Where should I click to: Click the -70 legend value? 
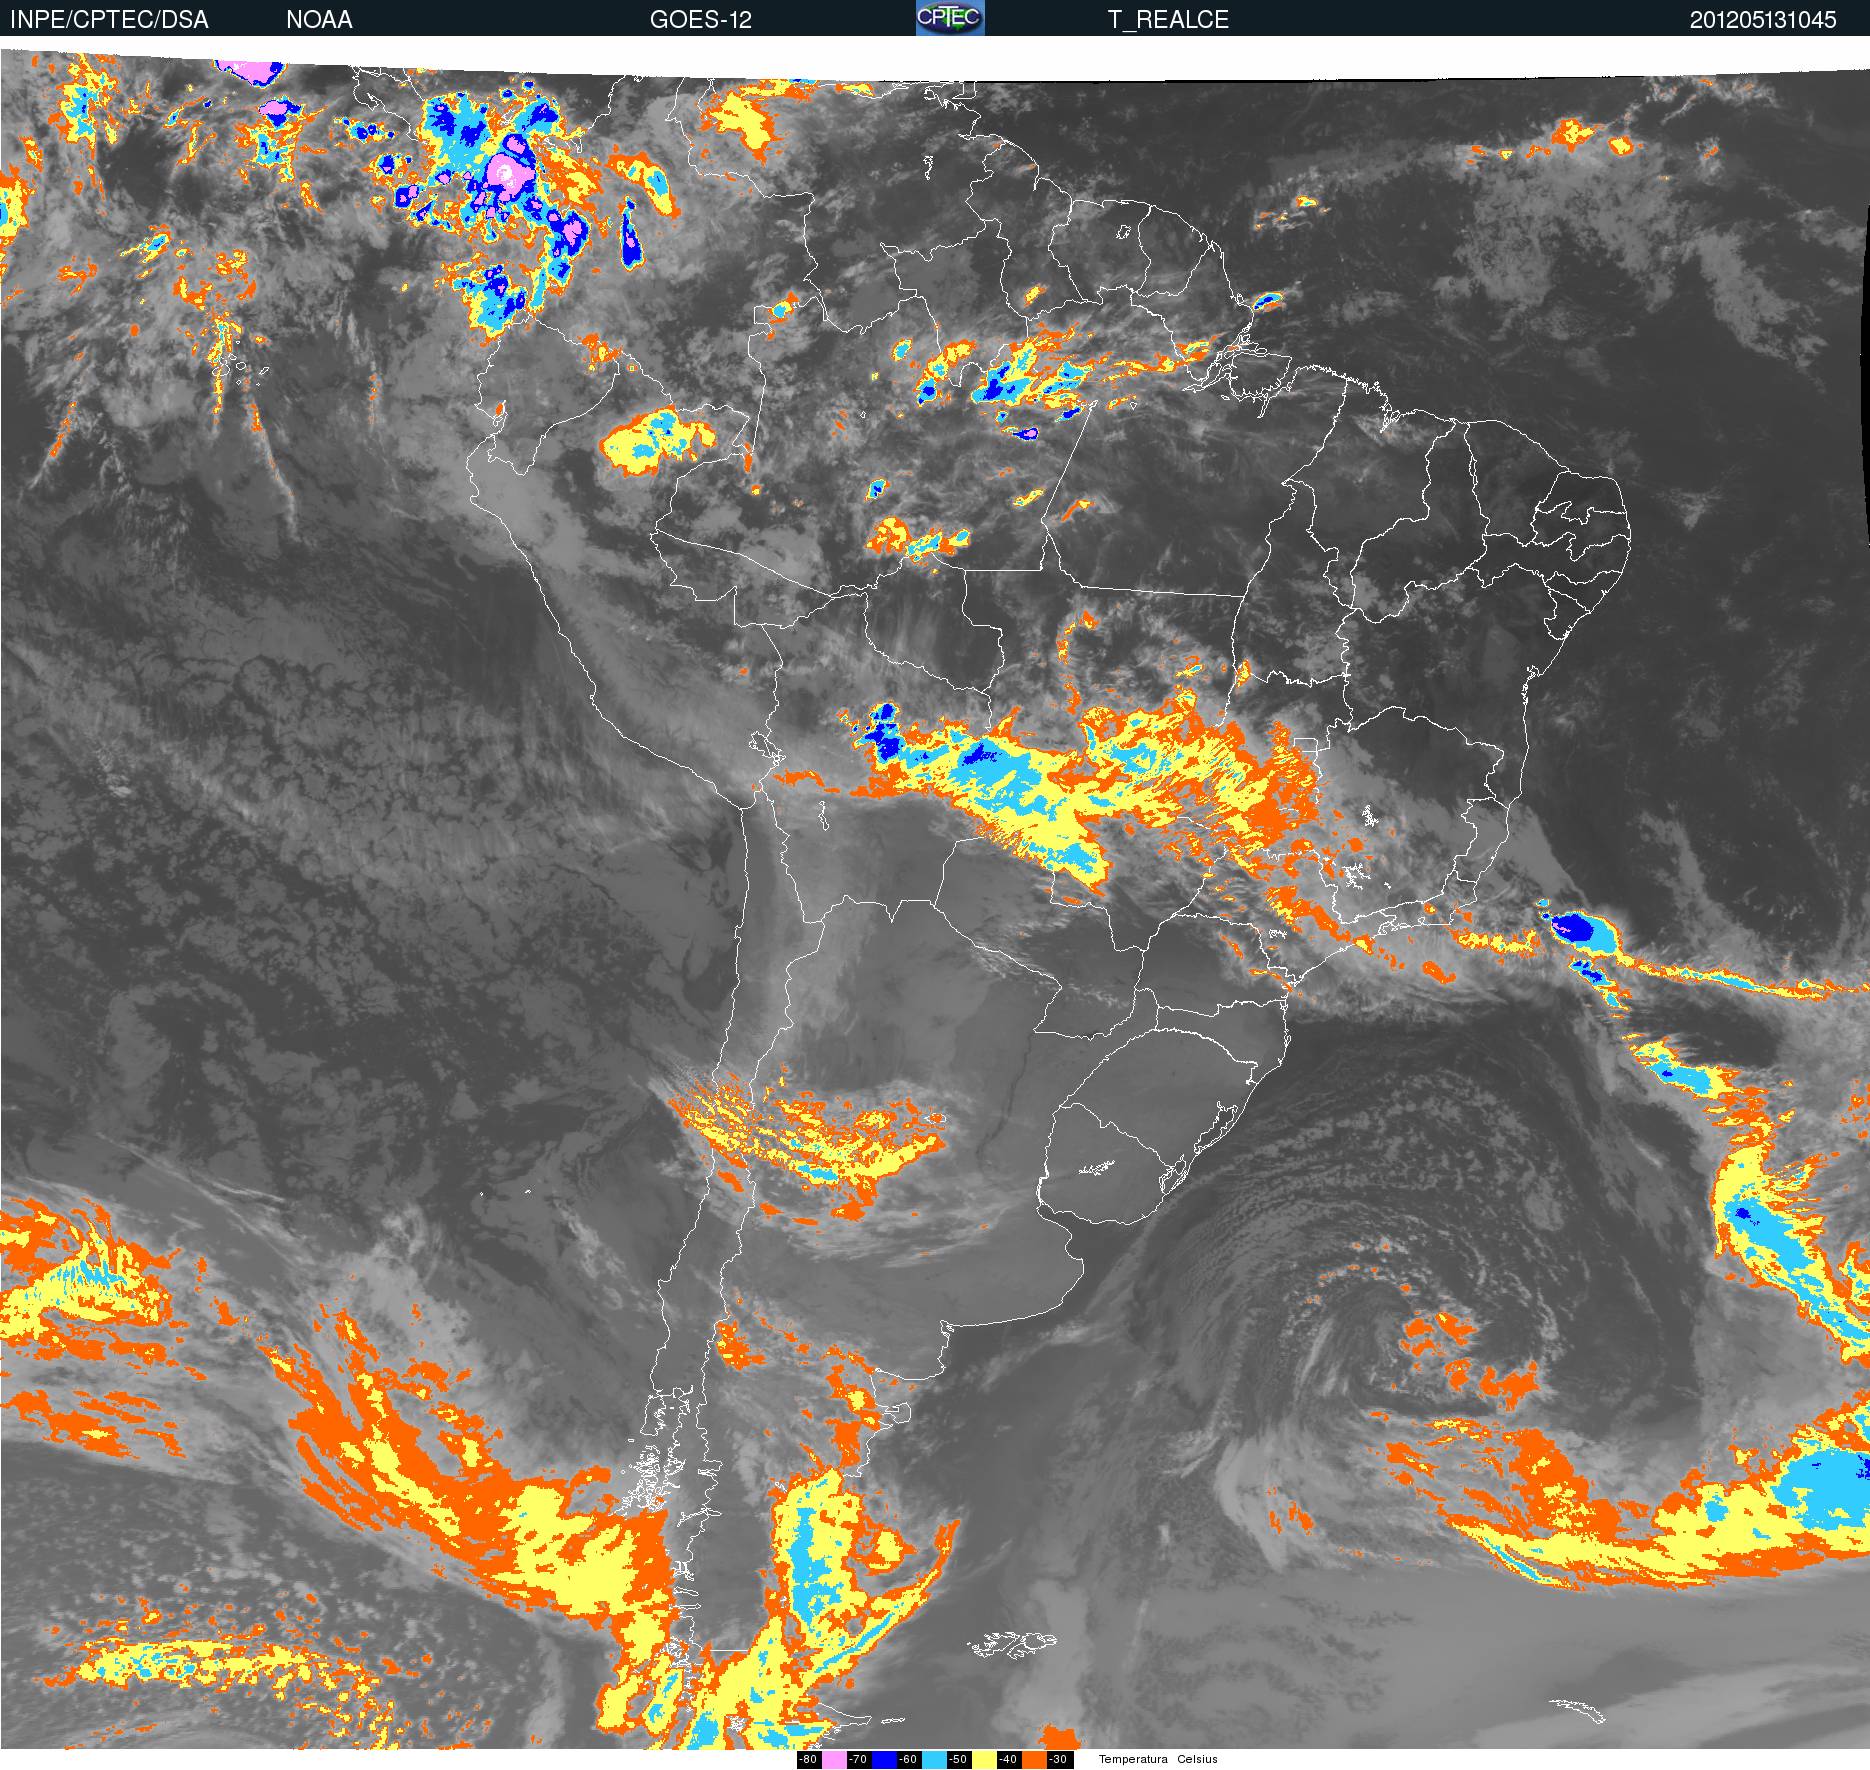859,1759
